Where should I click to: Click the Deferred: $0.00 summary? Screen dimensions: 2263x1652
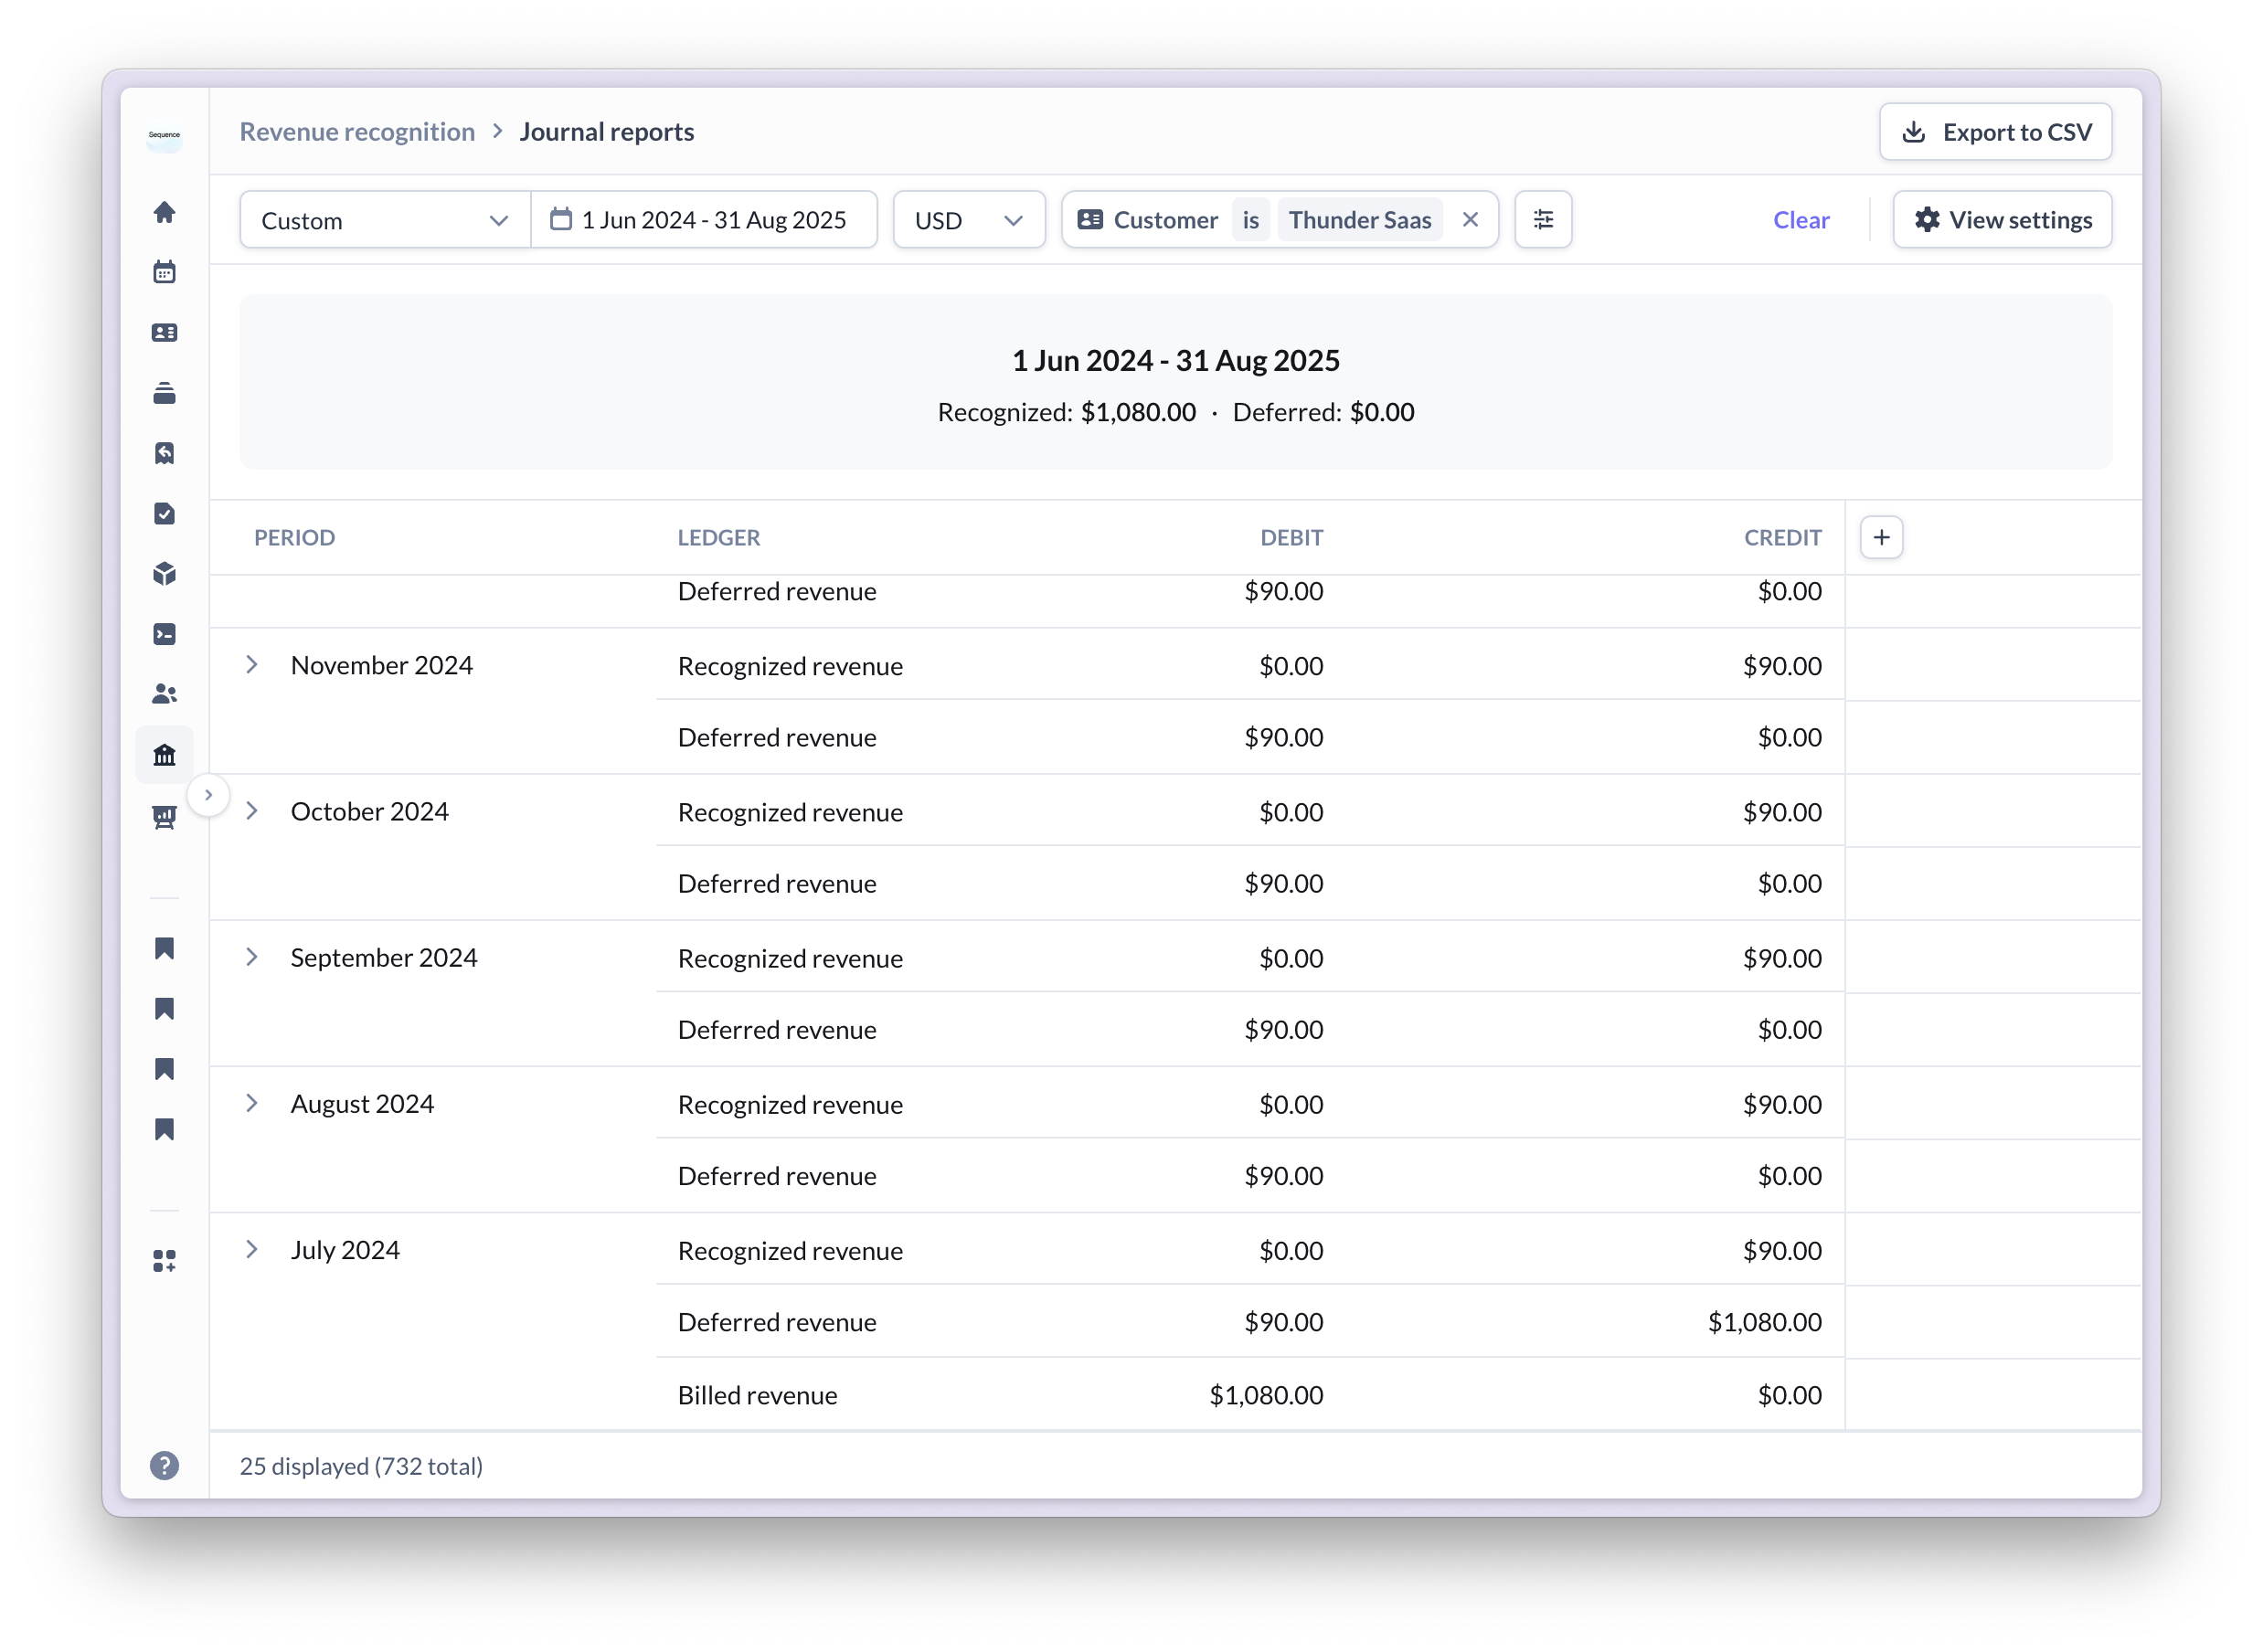[1323, 411]
